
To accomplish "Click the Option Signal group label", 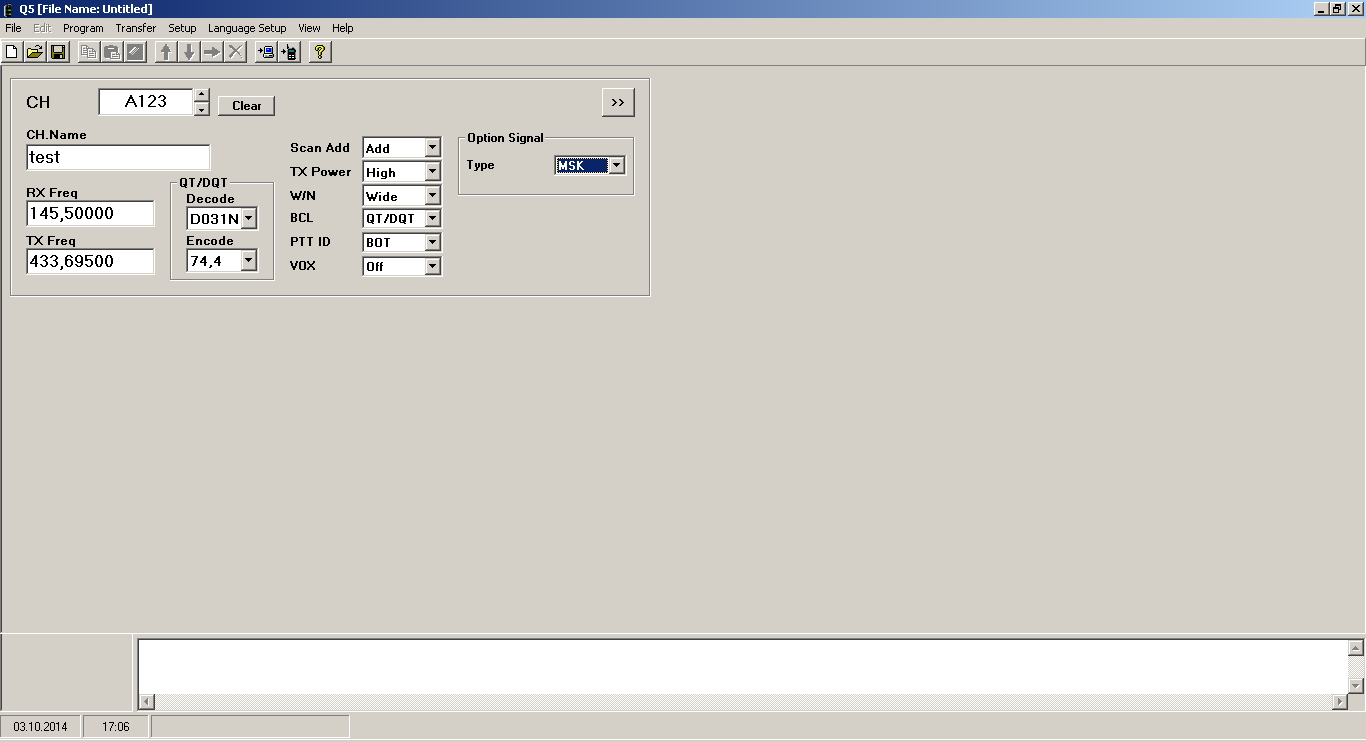I will coord(505,138).
